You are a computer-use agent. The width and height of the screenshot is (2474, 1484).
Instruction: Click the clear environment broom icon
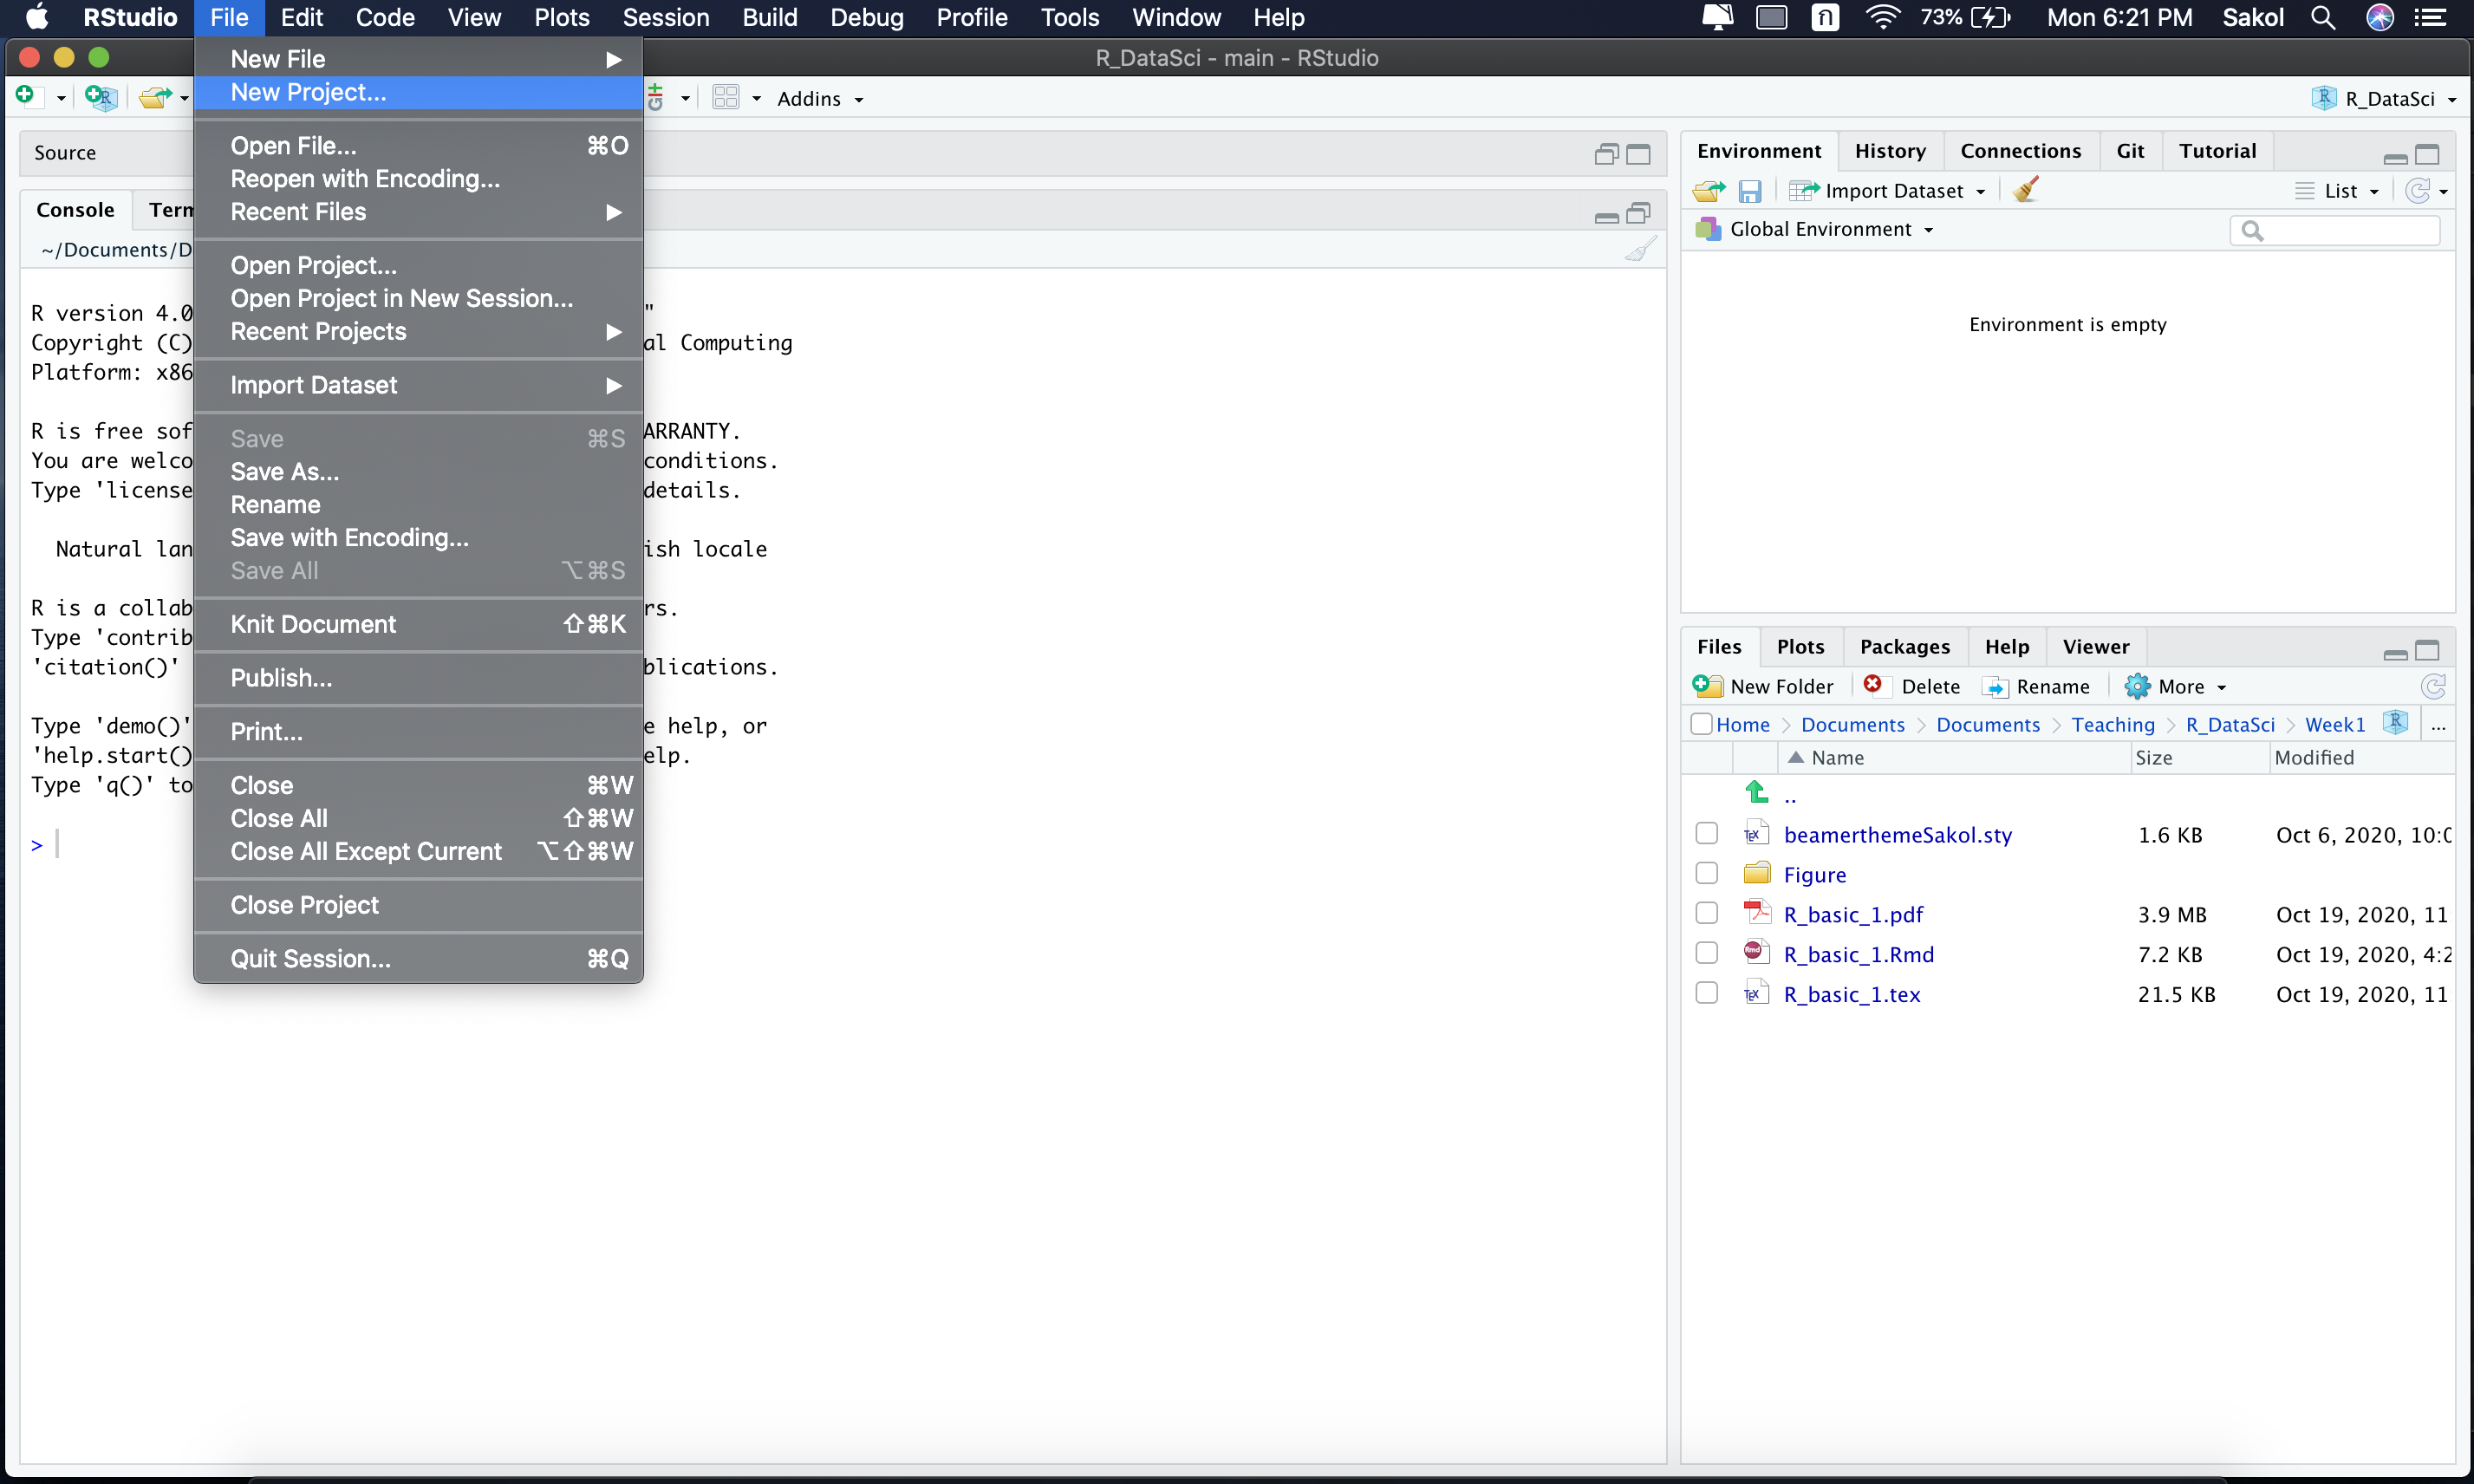[2026, 190]
